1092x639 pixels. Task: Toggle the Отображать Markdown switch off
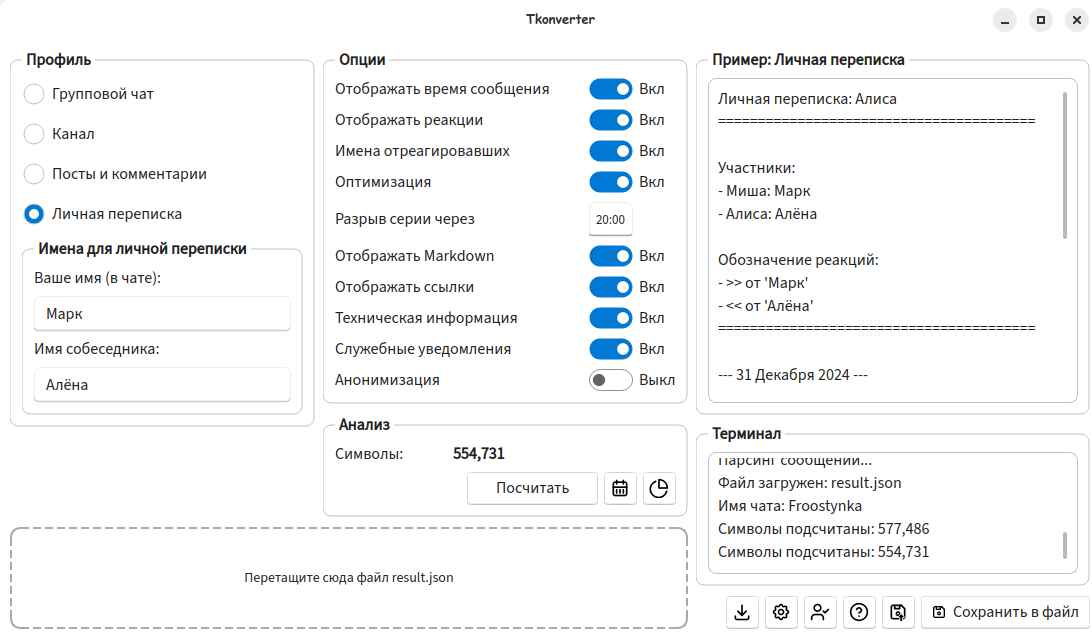(x=610, y=256)
